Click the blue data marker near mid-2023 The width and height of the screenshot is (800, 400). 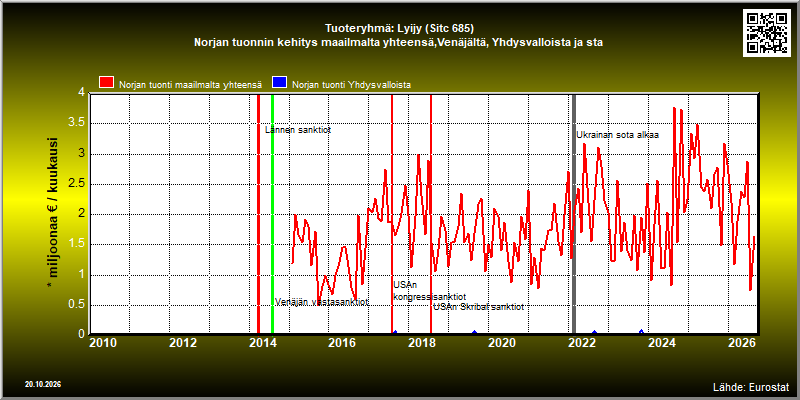[x=641, y=332]
